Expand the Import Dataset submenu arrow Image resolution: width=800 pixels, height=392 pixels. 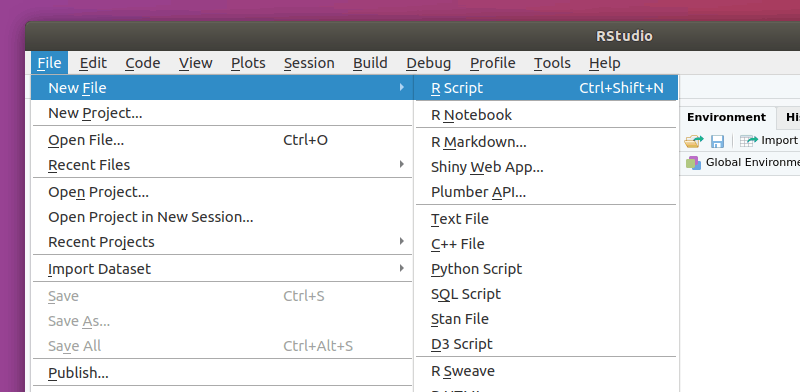[402, 267]
